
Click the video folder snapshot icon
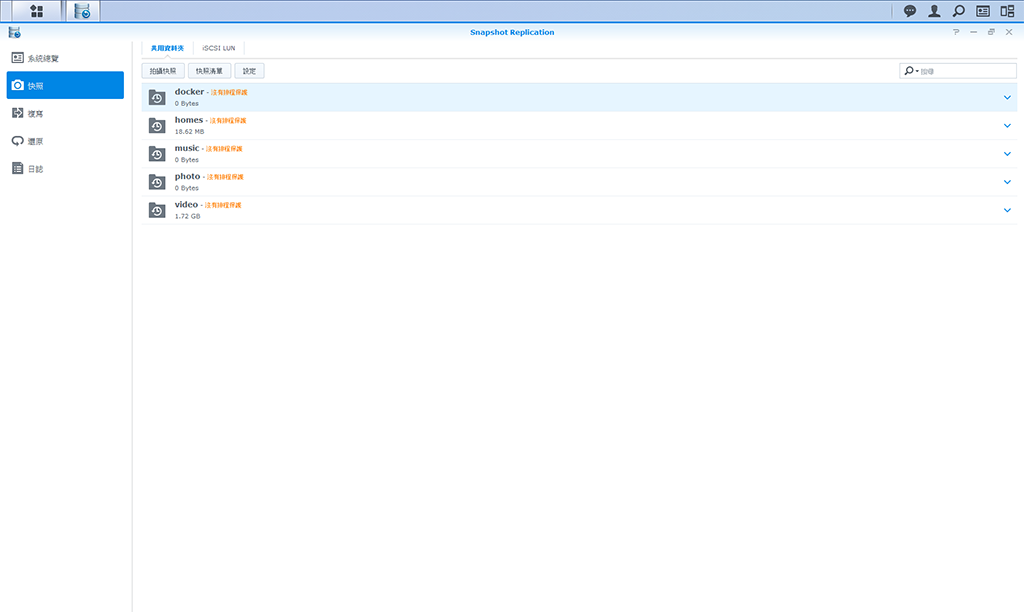[x=157, y=210]
